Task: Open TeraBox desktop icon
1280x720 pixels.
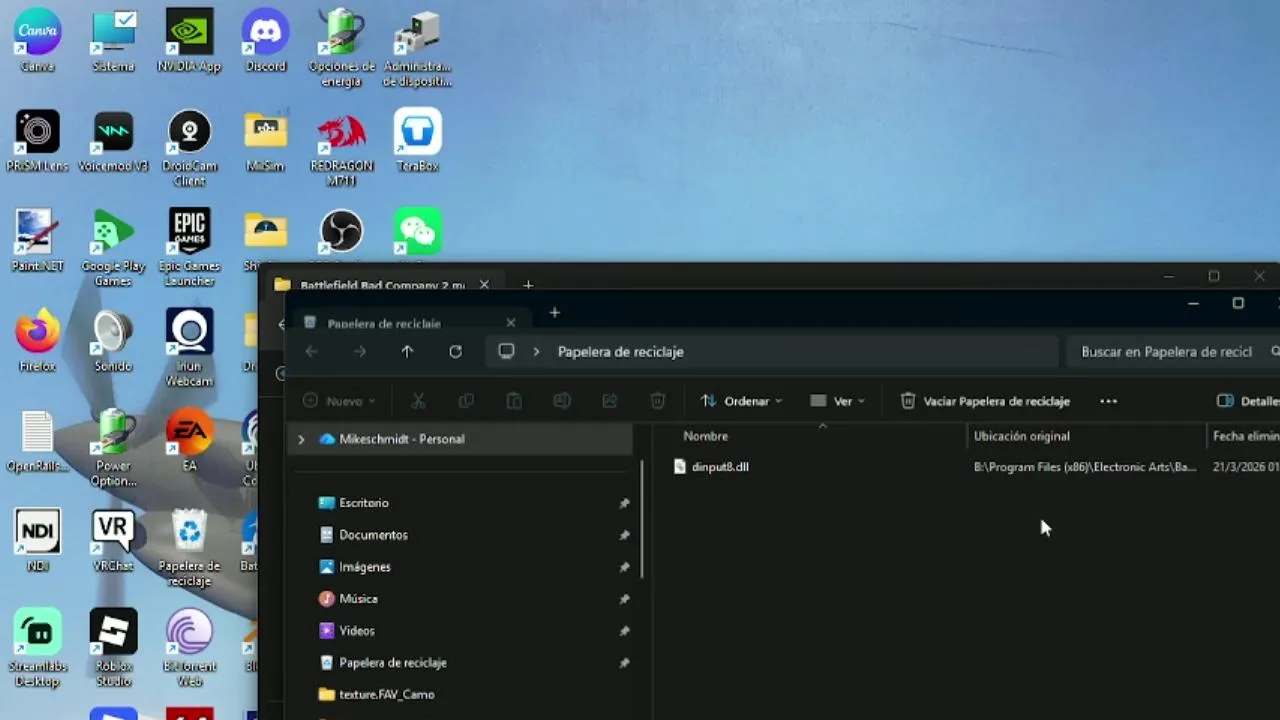Action: tap(417, 141)
